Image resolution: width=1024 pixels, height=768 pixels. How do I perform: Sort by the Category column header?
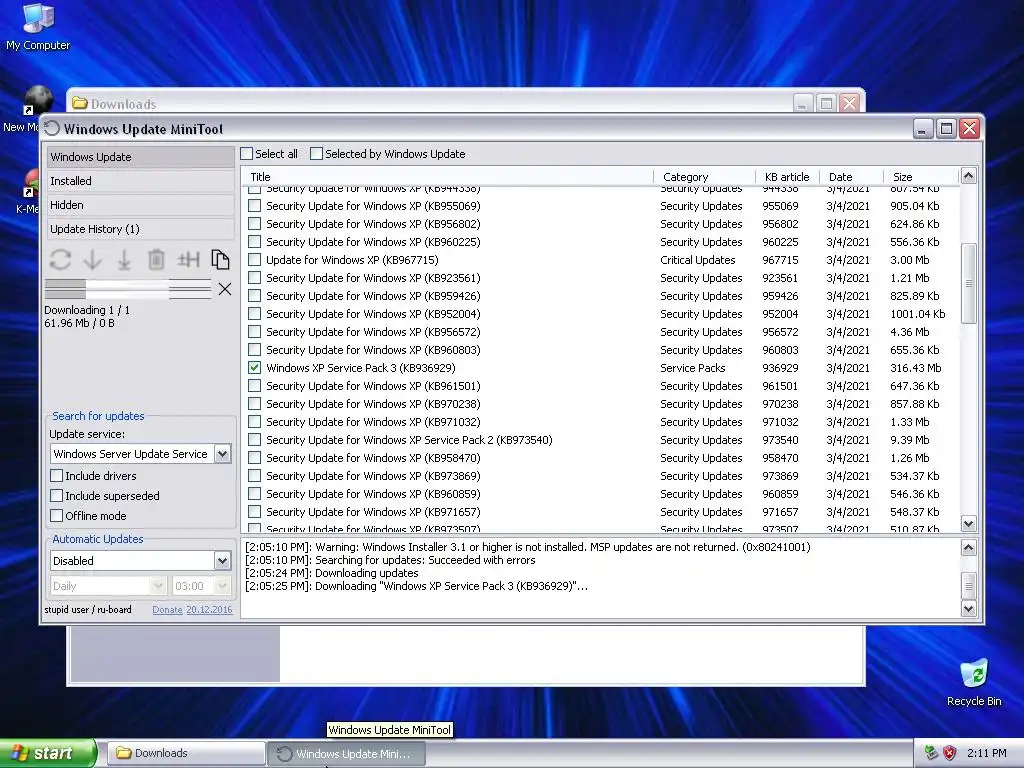pos(705,176)
